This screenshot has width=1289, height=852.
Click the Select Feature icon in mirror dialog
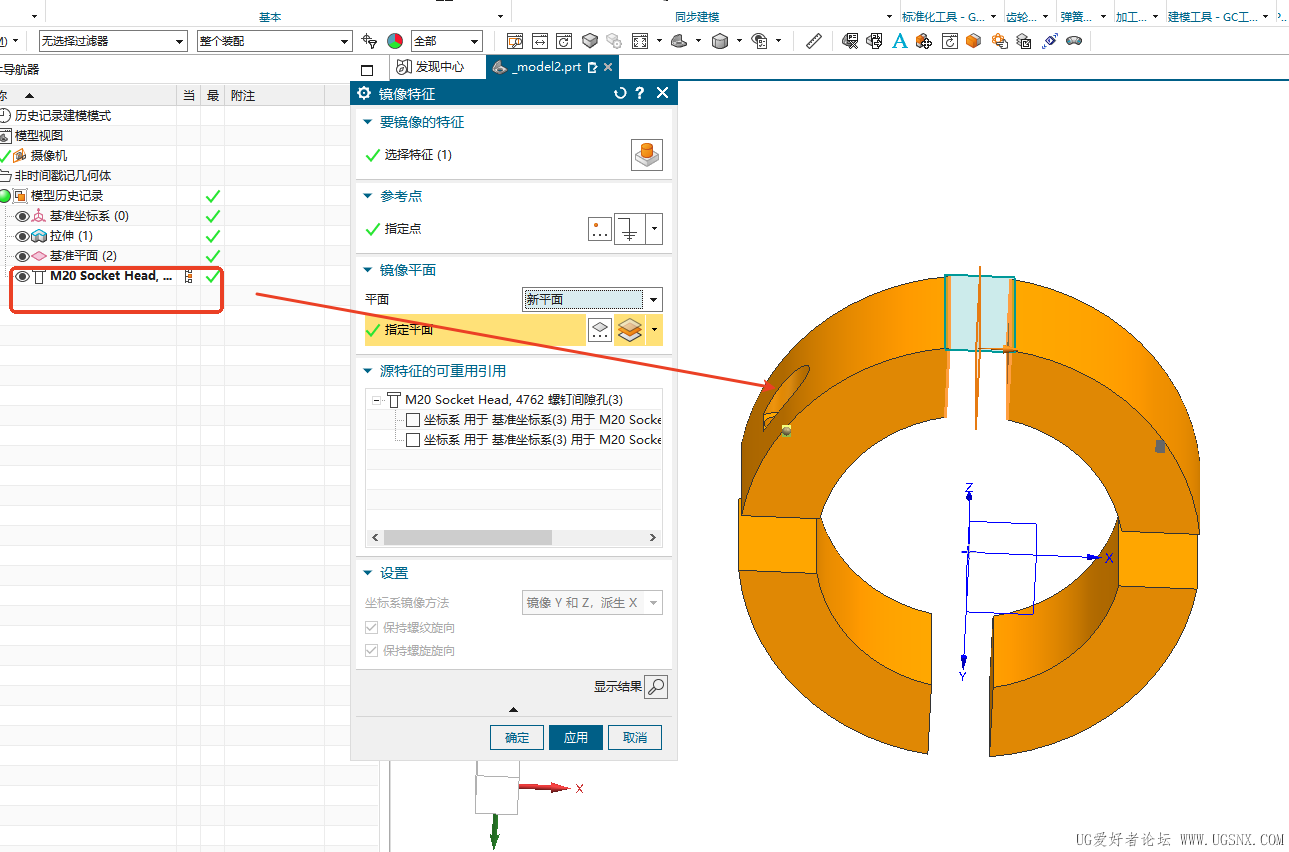click(647, 155)
